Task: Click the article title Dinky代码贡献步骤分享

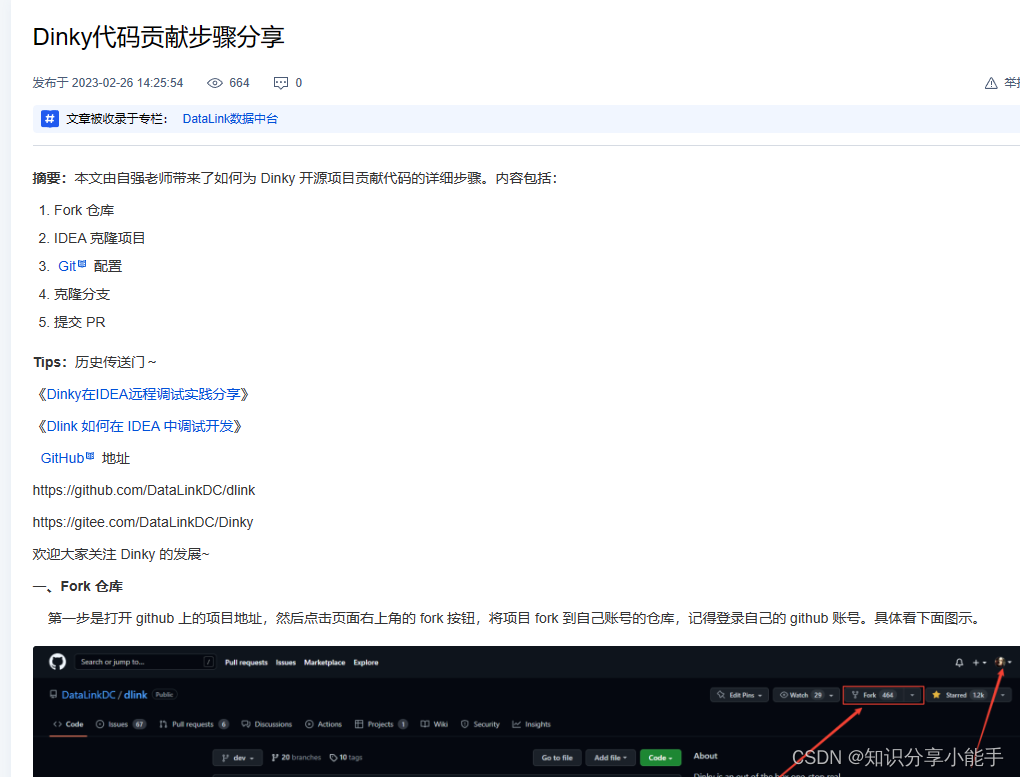Action: tap(159, 36)
